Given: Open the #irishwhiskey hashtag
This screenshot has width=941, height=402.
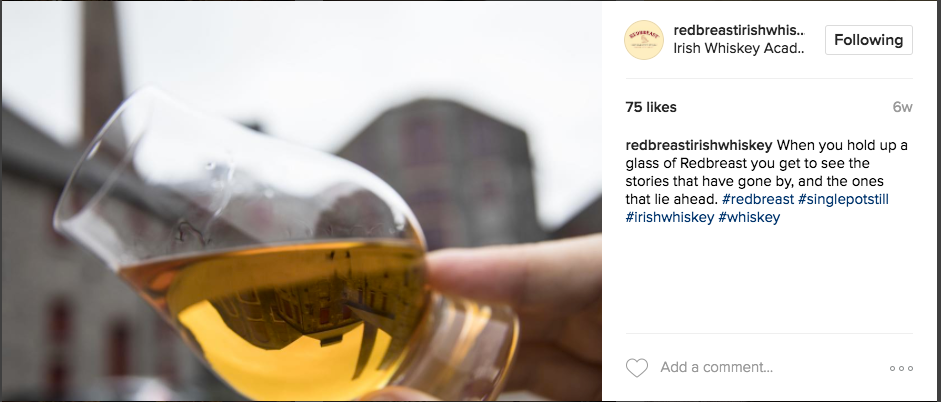Looking at the screenshot, I should coord(670,217).
